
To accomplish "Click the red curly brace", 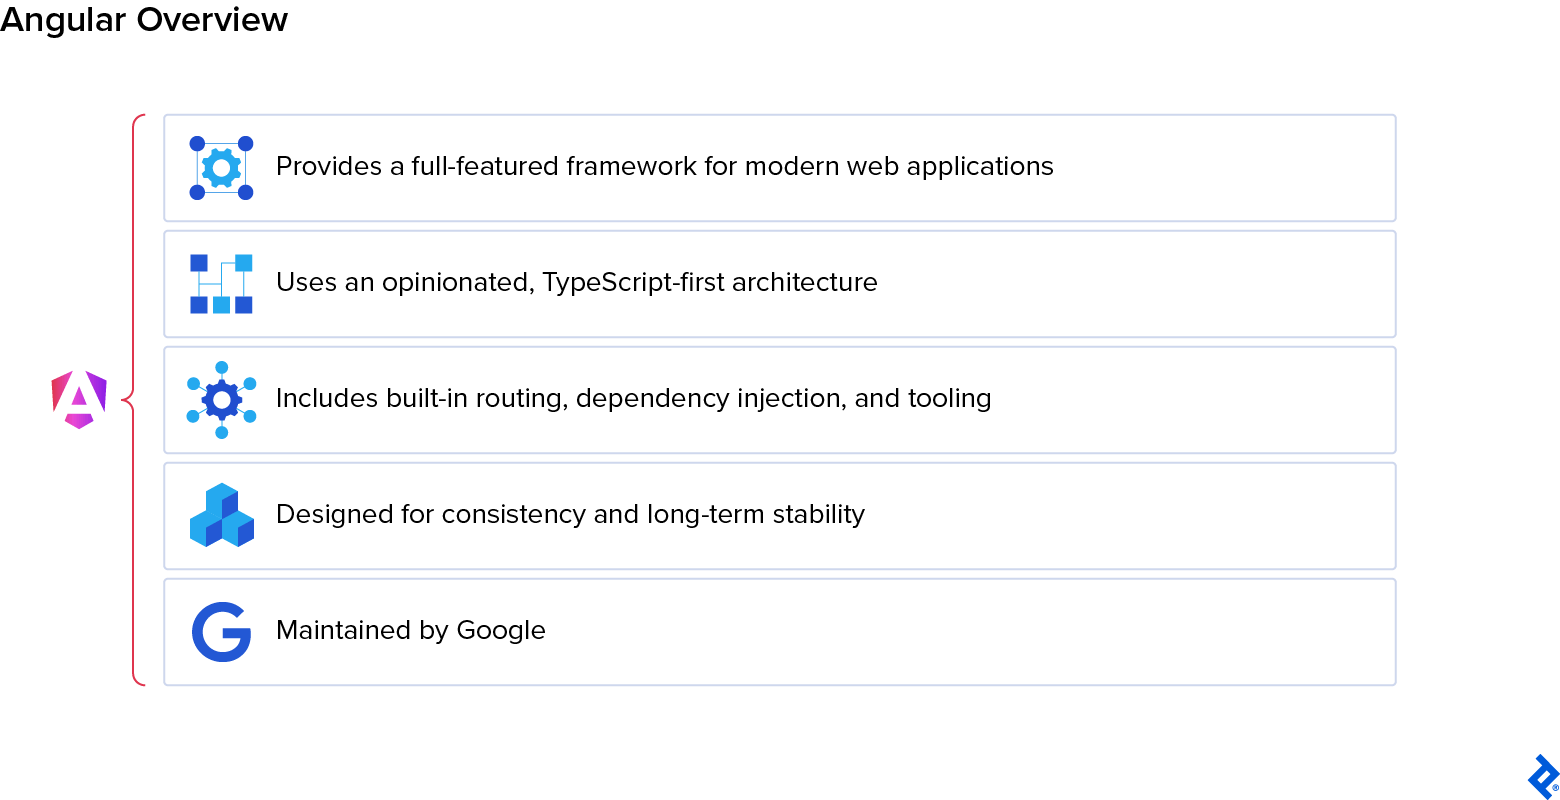I will 134,400.
